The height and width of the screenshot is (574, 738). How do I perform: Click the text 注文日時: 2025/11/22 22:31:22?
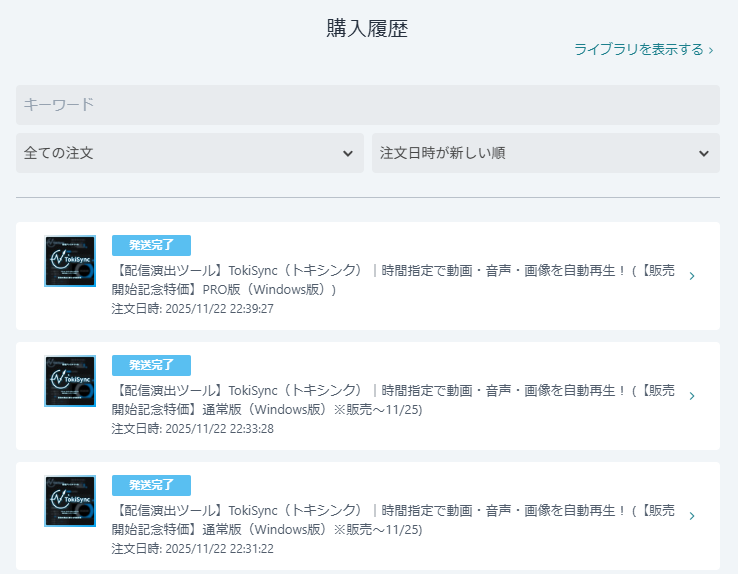(193, 549)
